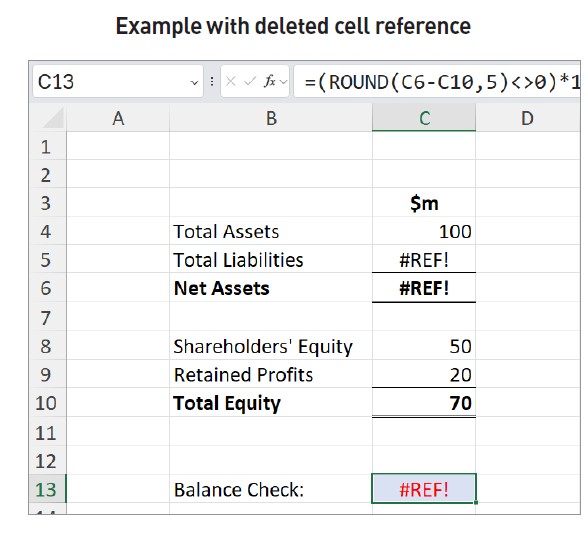588x541 pixels.
Task: Open the Name Box dropdown arrow
Action: click(x=194, y=82)
